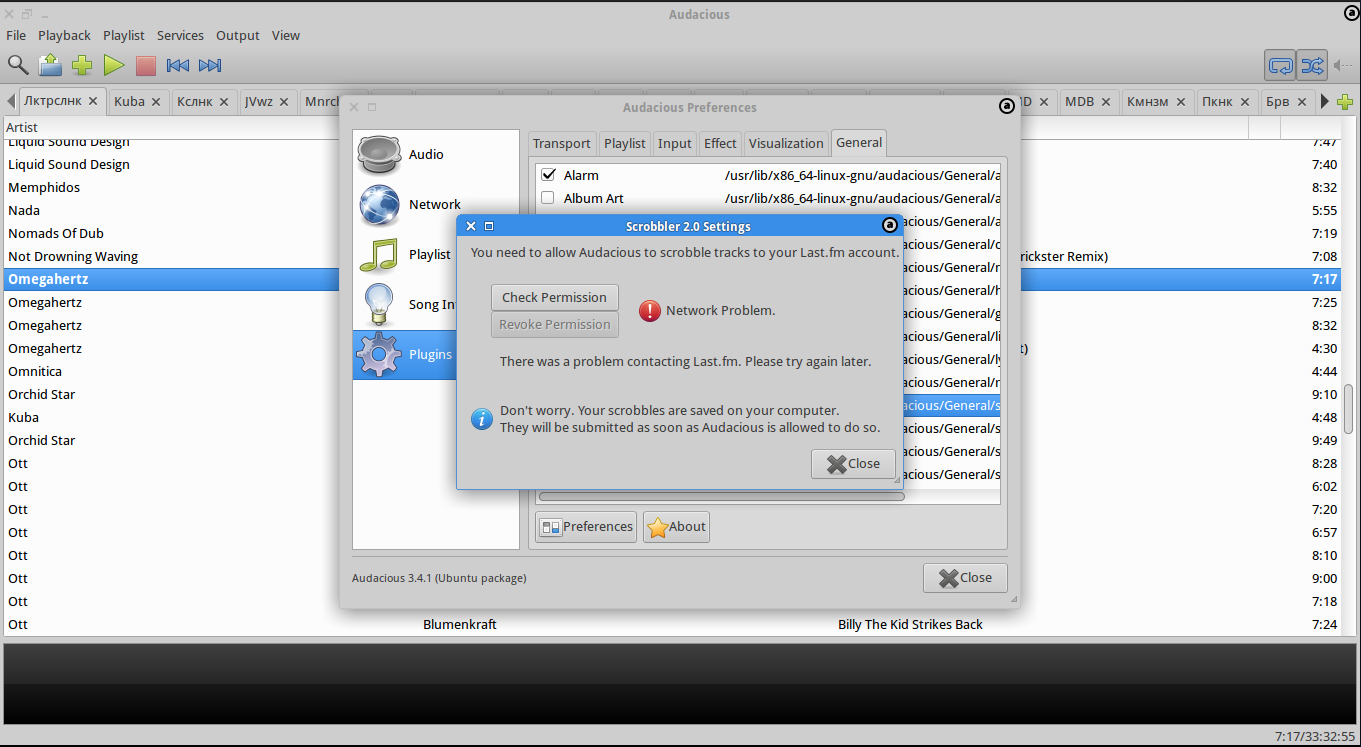Switch to the Effect plugins tab
Viewport: 1361px width, 747px height.
pyautogui.click(x=720, y=143)
